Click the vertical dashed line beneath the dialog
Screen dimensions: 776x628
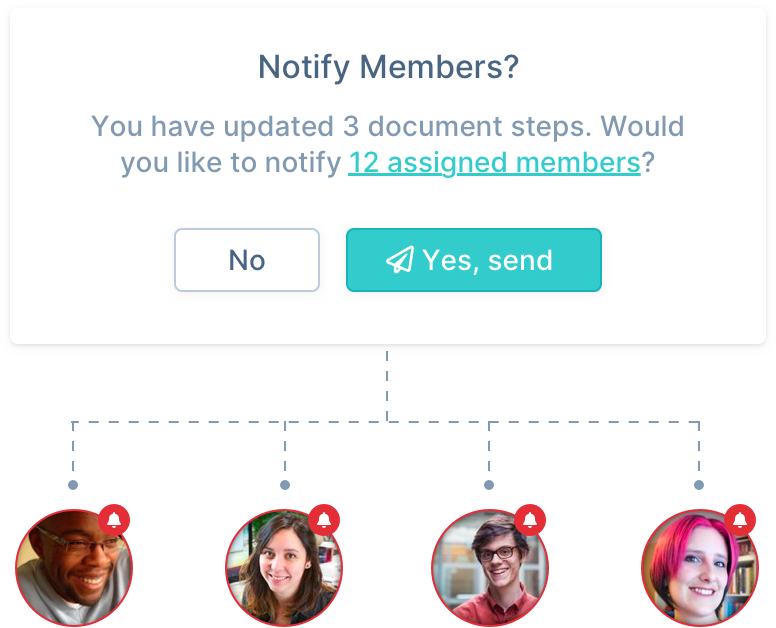(387, 385)
